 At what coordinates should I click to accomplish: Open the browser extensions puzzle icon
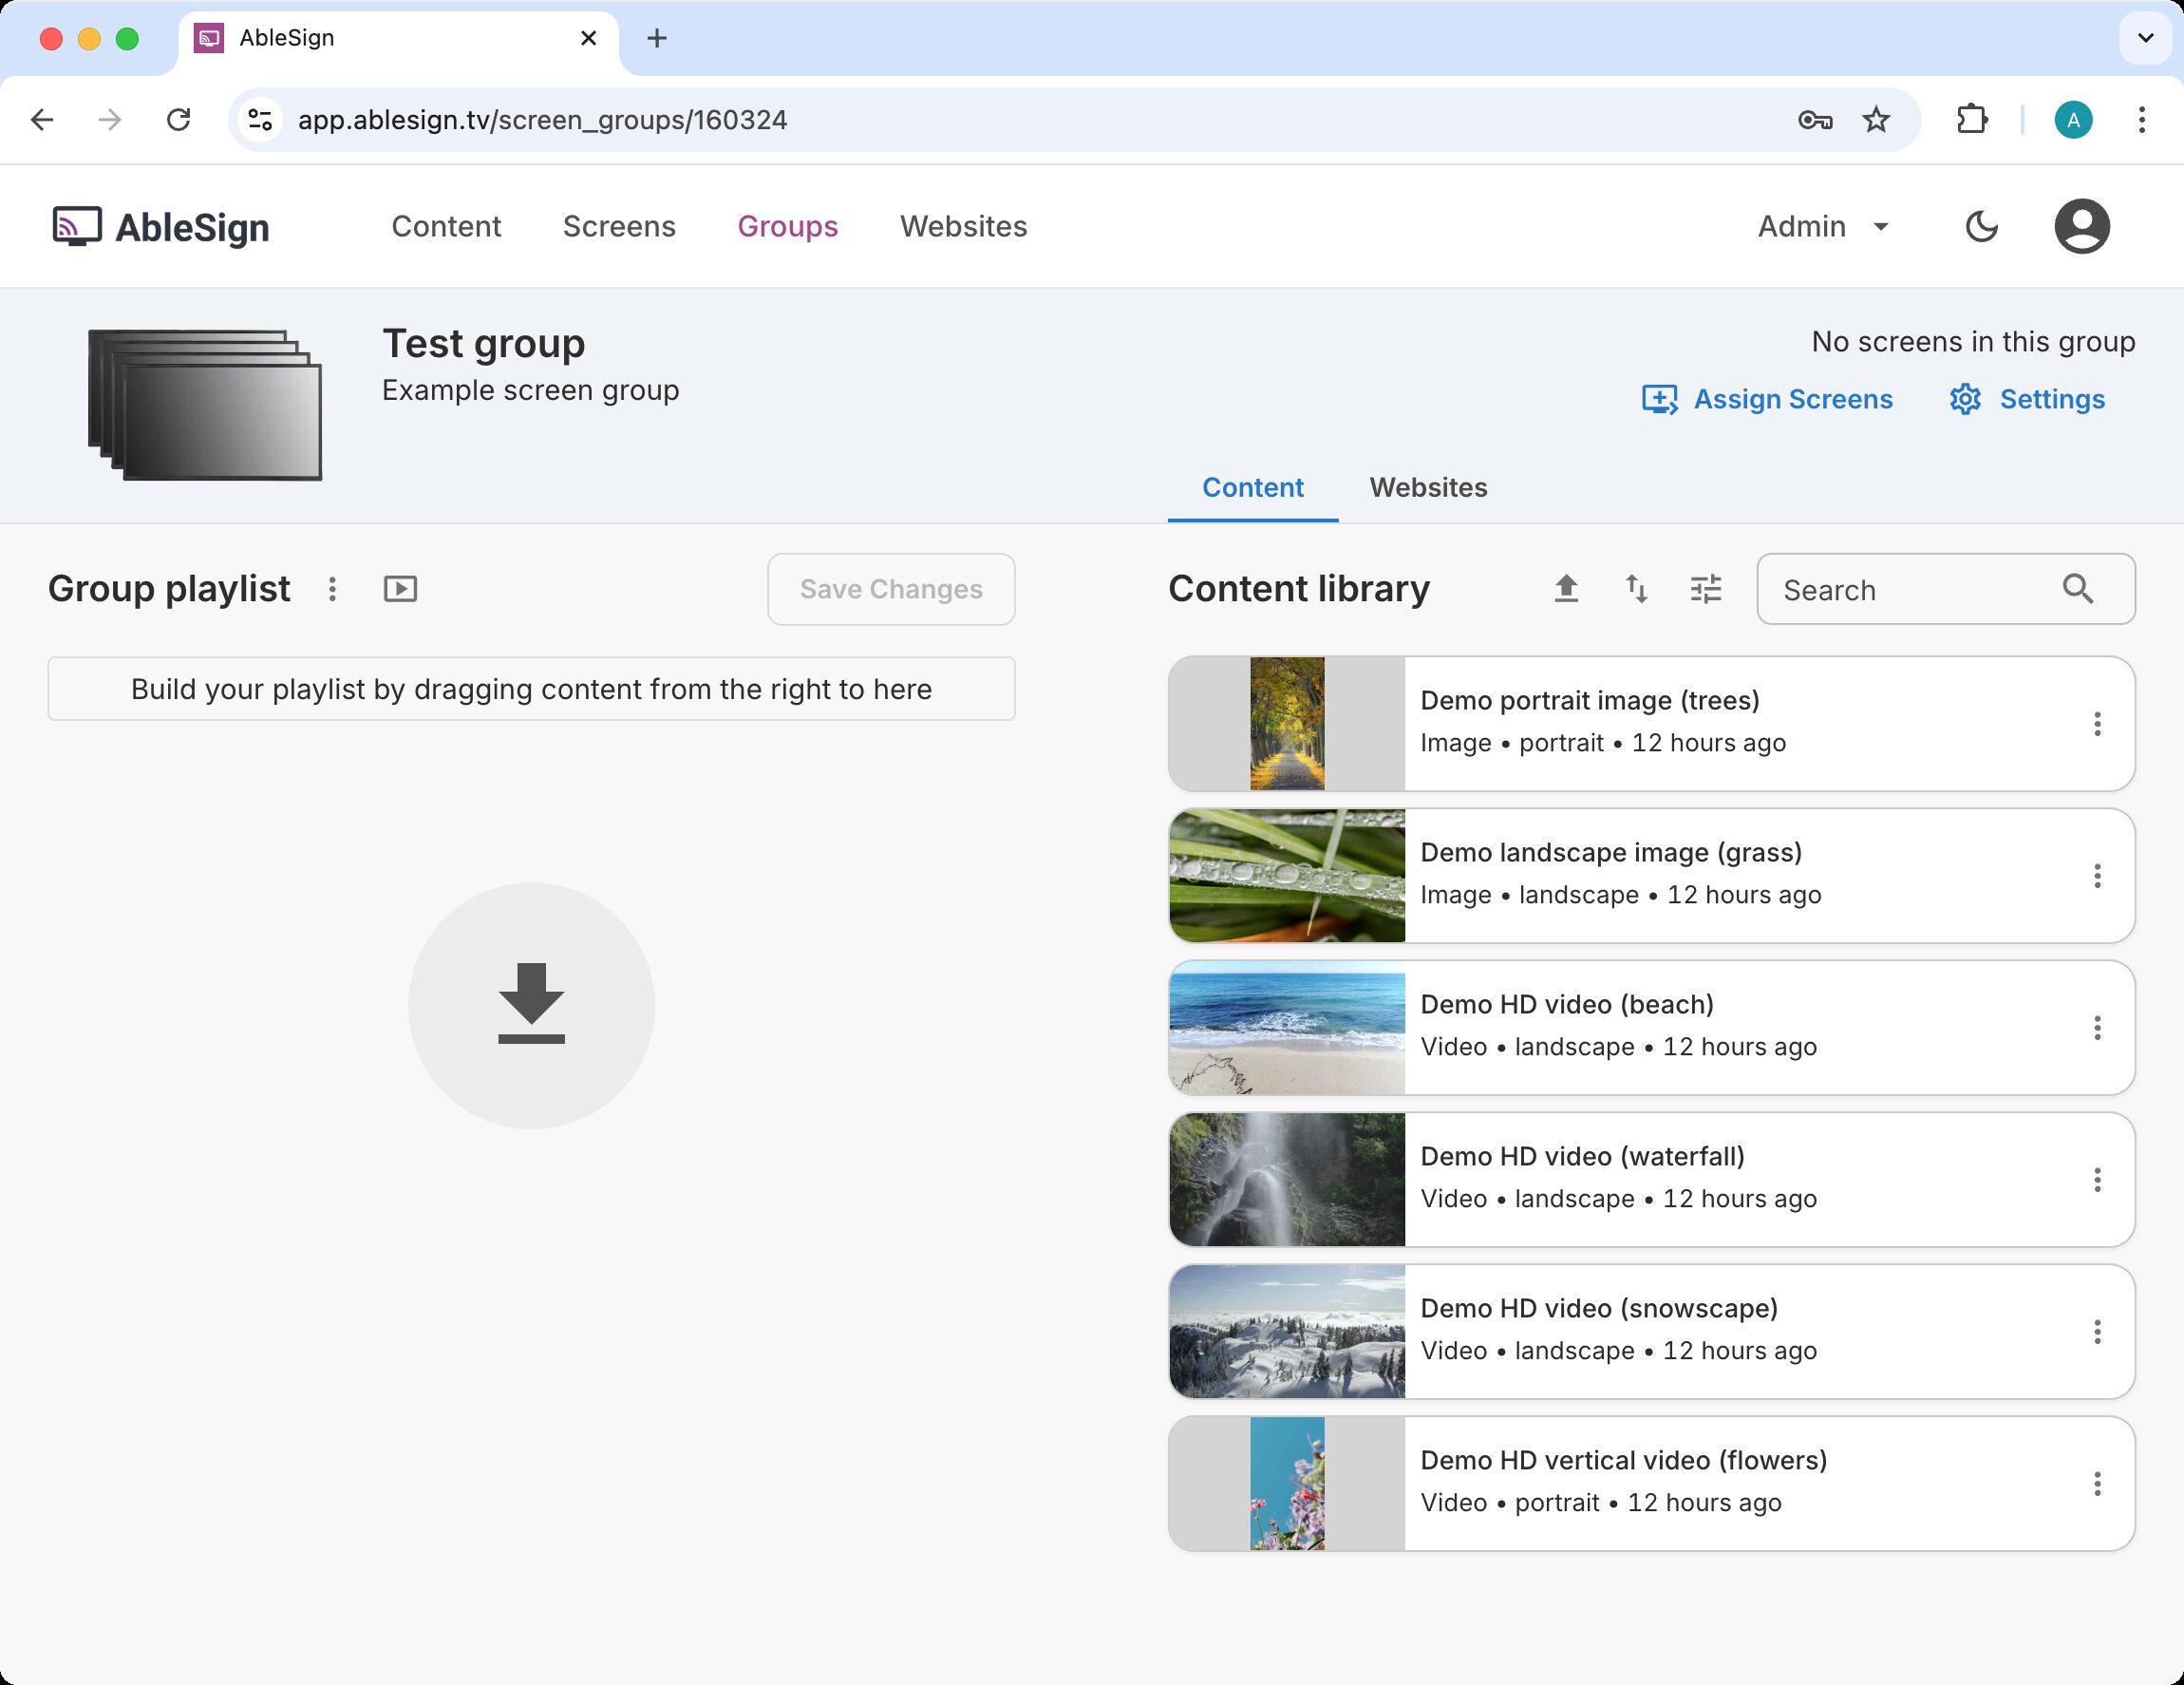1971,120
